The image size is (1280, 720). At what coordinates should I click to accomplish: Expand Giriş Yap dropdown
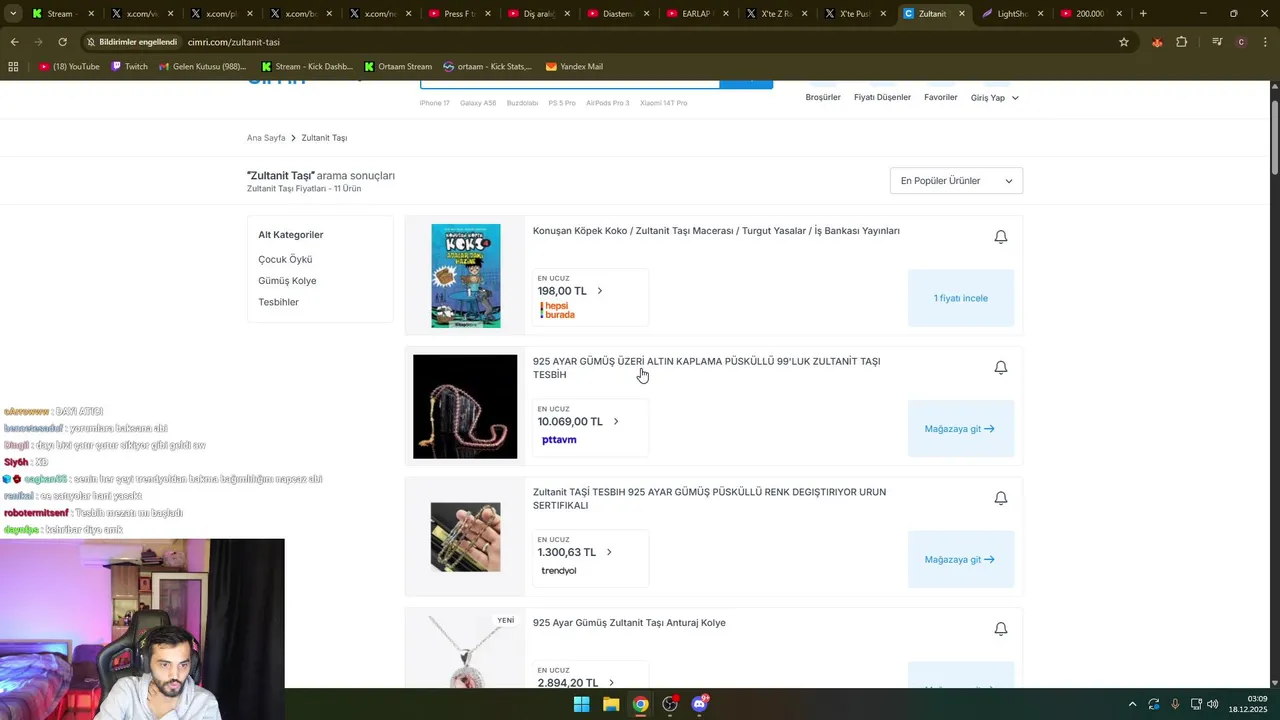[x=994, y=98]
